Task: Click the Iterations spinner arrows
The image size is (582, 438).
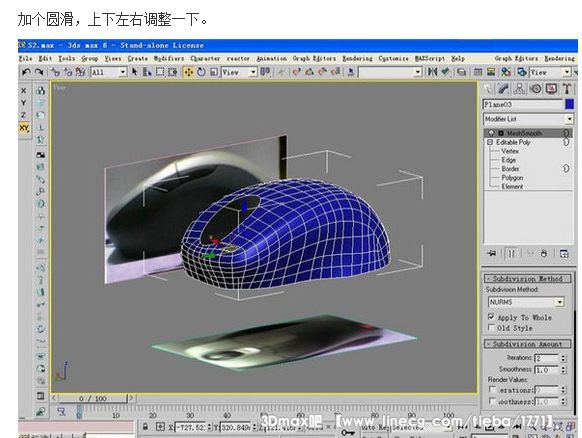Action: tap(563, 358)
